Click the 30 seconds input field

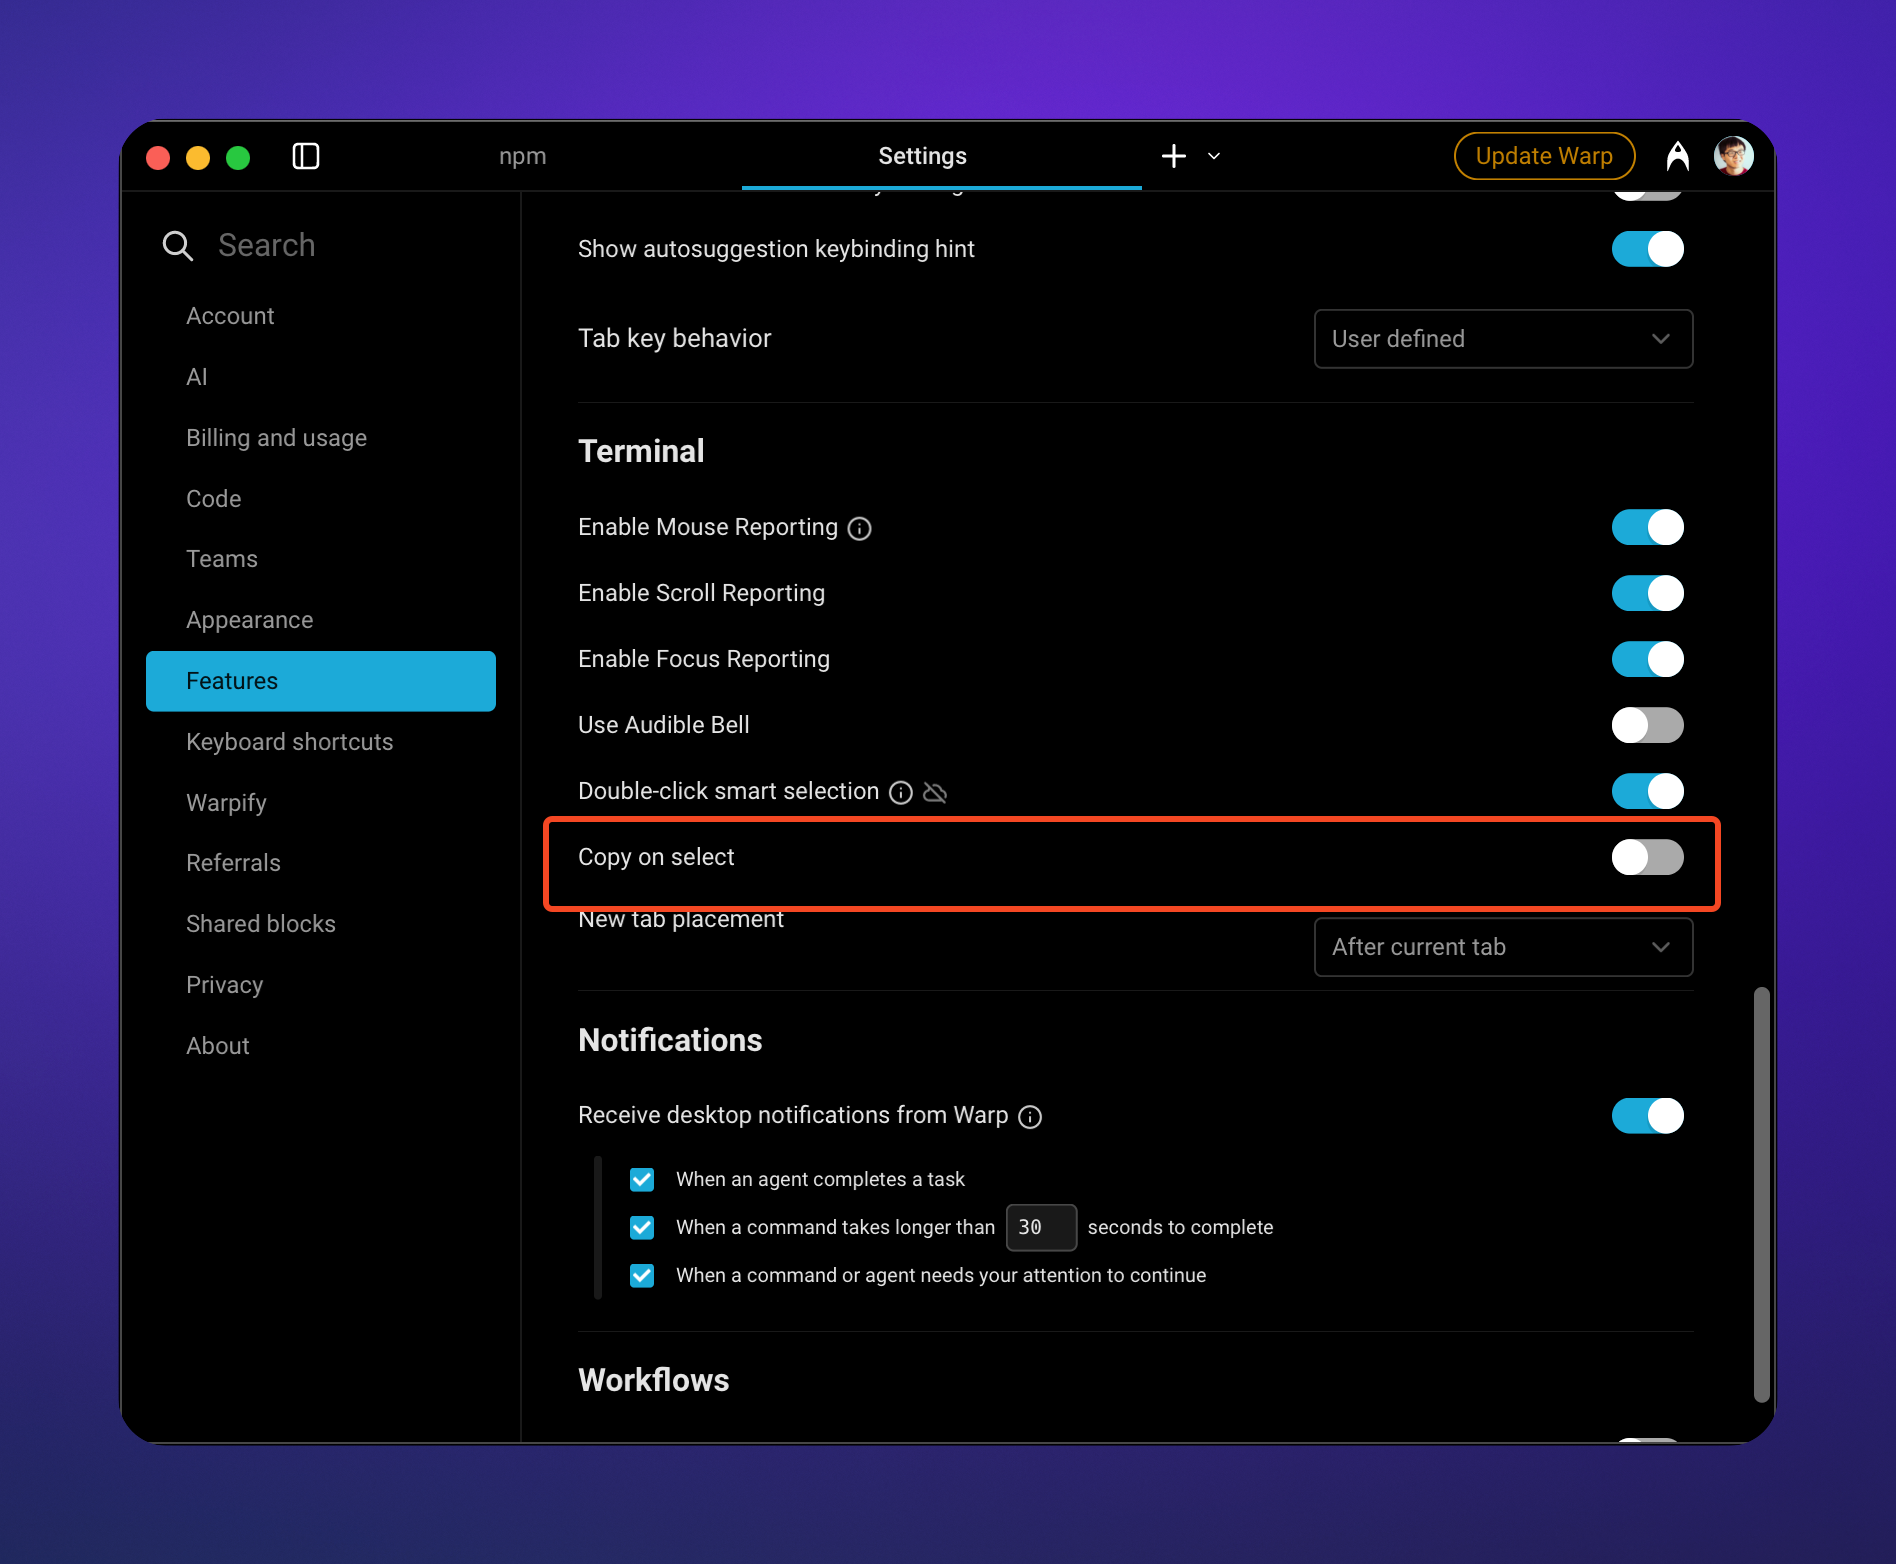point(1041,1228)
